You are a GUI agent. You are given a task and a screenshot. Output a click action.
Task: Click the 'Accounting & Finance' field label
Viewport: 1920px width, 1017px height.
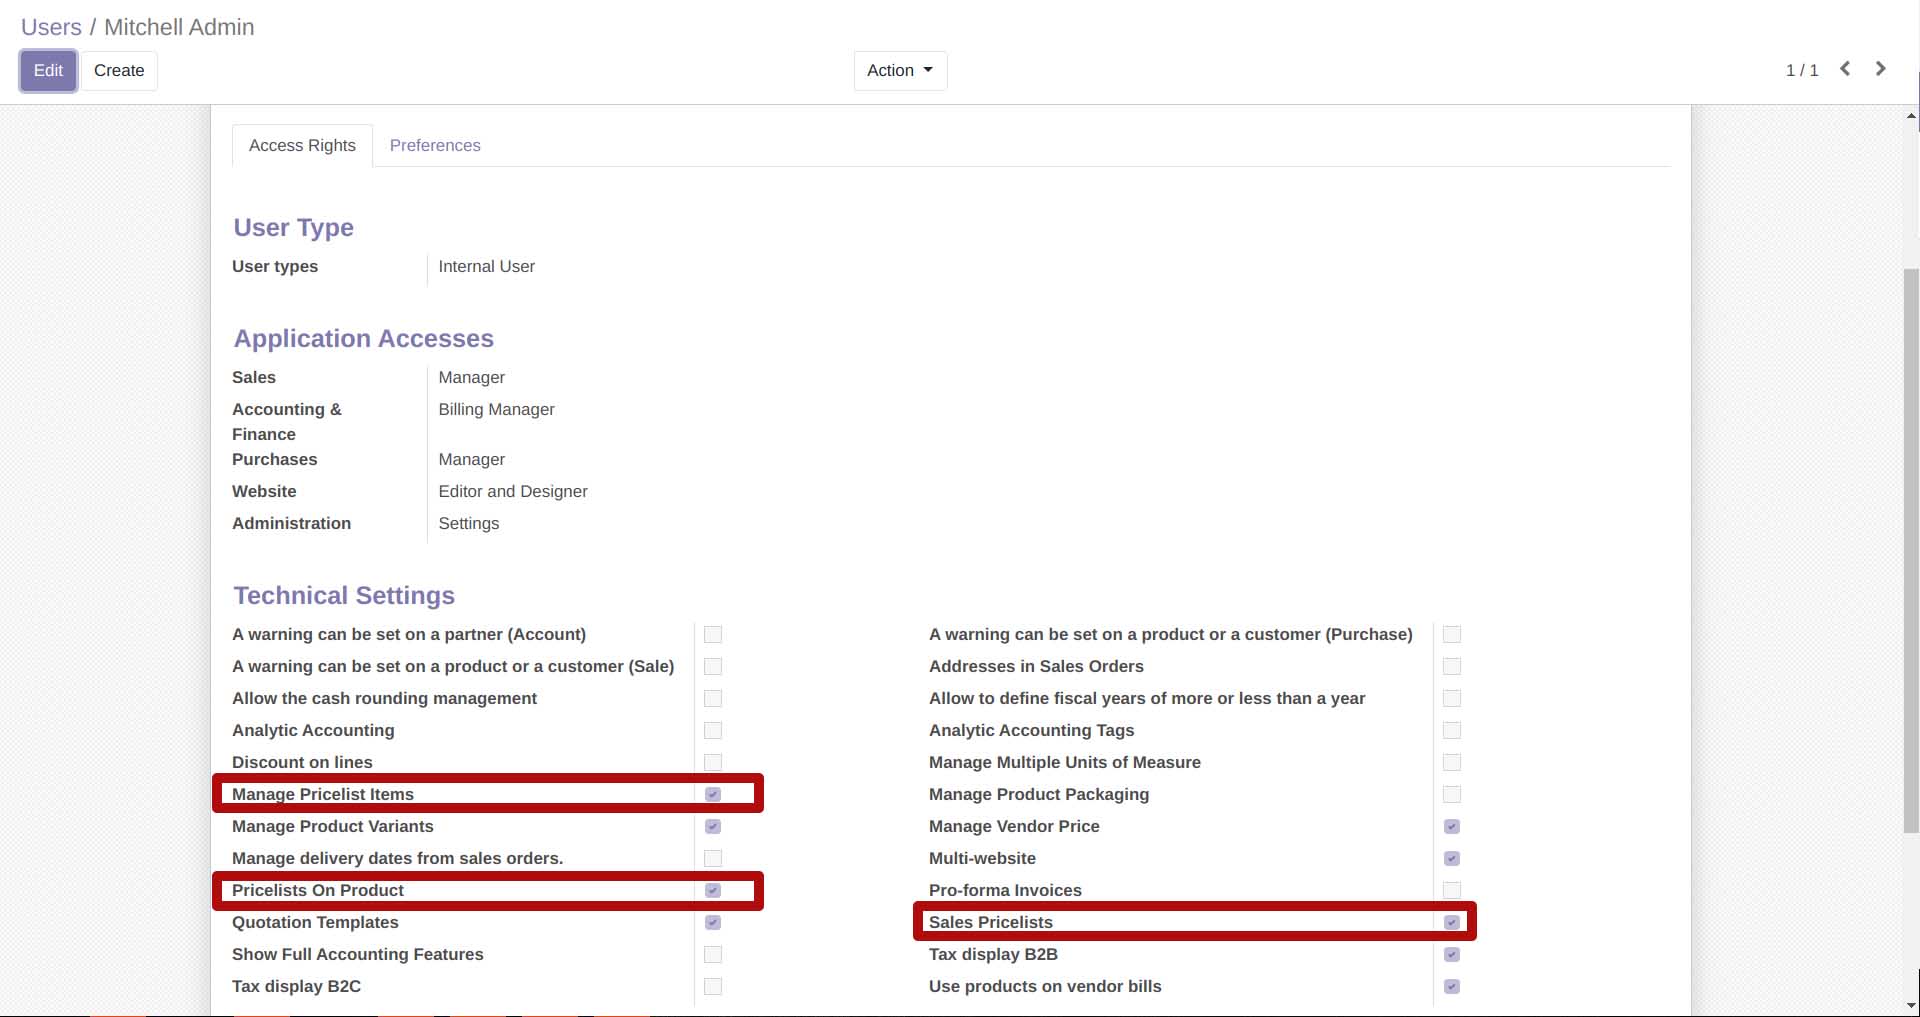click(x=287, y=421)
